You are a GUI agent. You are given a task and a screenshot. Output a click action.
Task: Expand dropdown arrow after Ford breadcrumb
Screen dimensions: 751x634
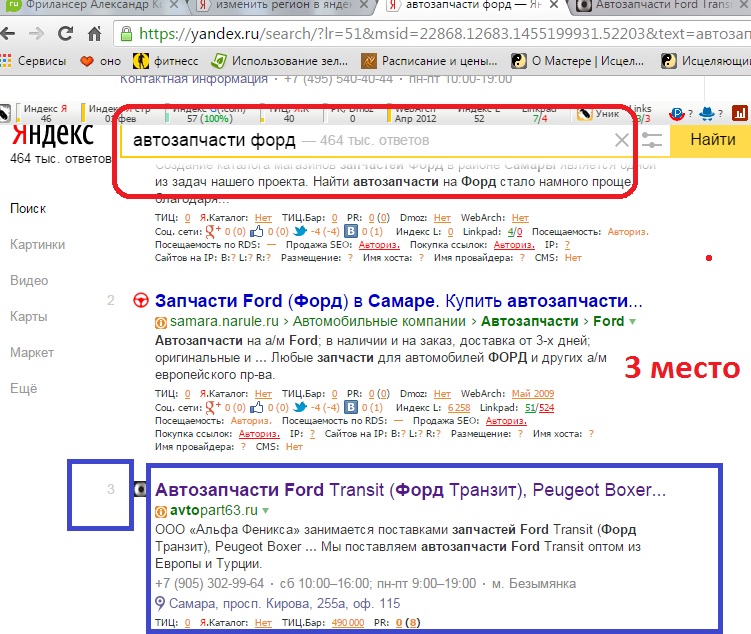tap(633, 322)
